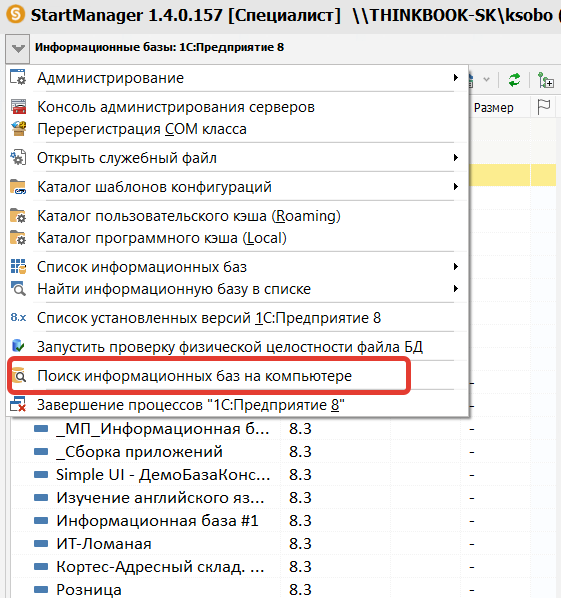Expand Список информационных баз submenu arrow
The height and width of the screenshot is (598, 561).
click(x=456, y=267)
